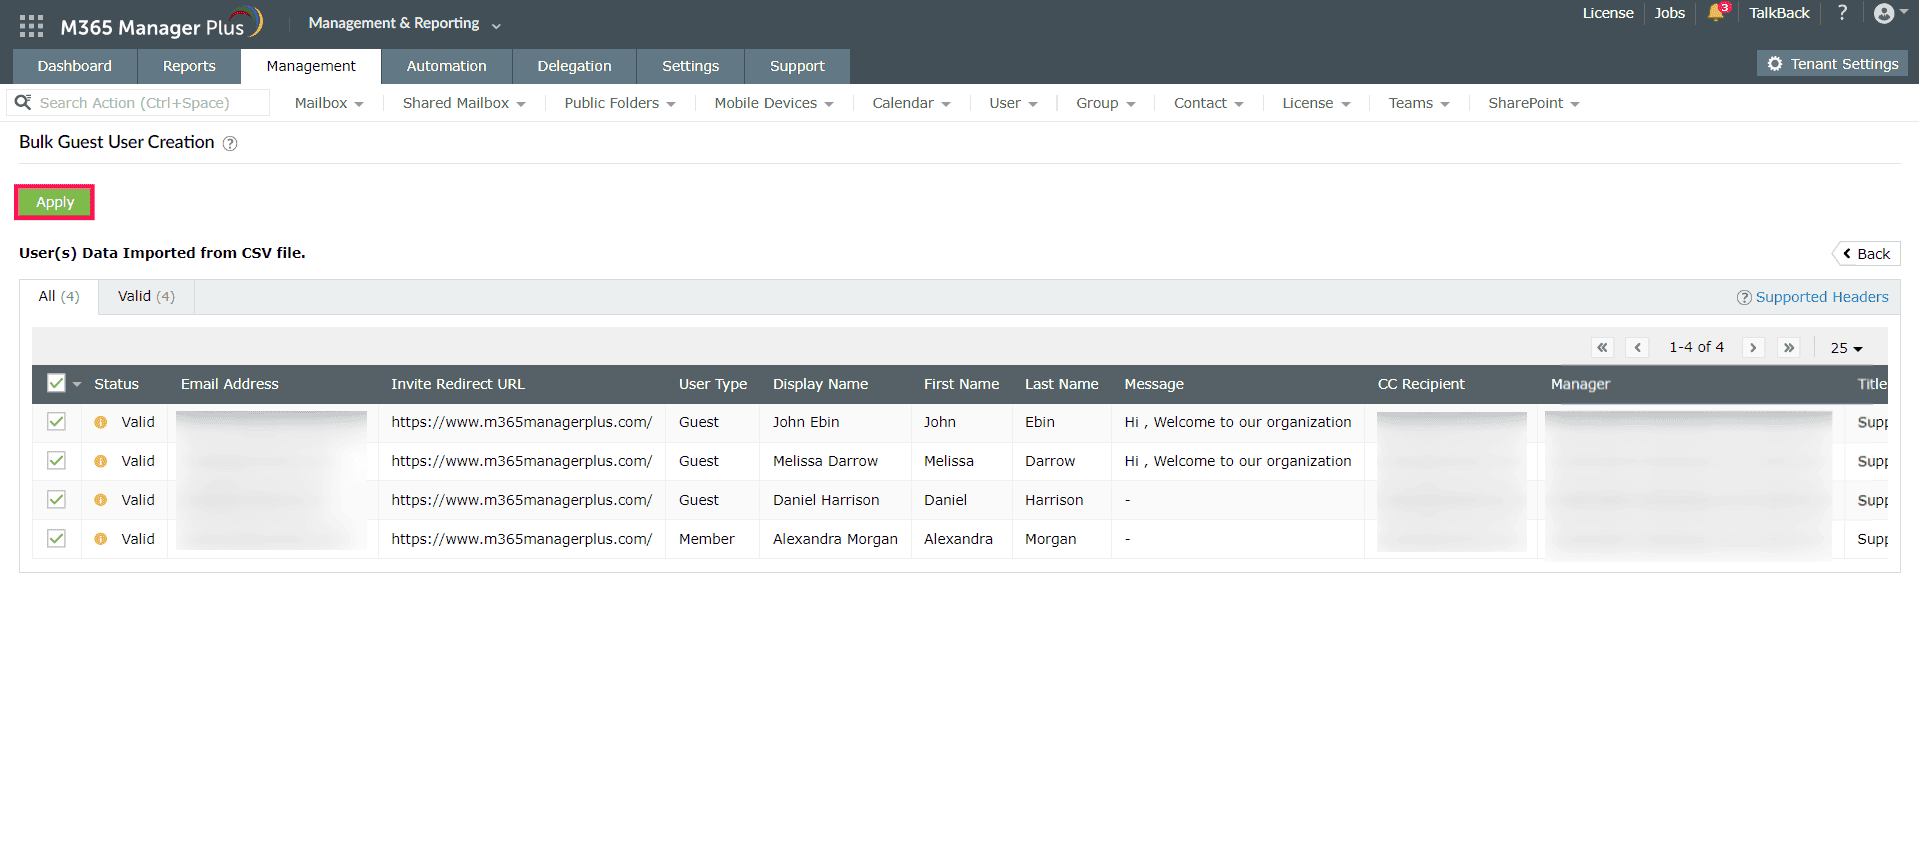This screenshot has width=1919, height=858.
Task: Open the Group dropdown menu
Action: pos(1106,103)
